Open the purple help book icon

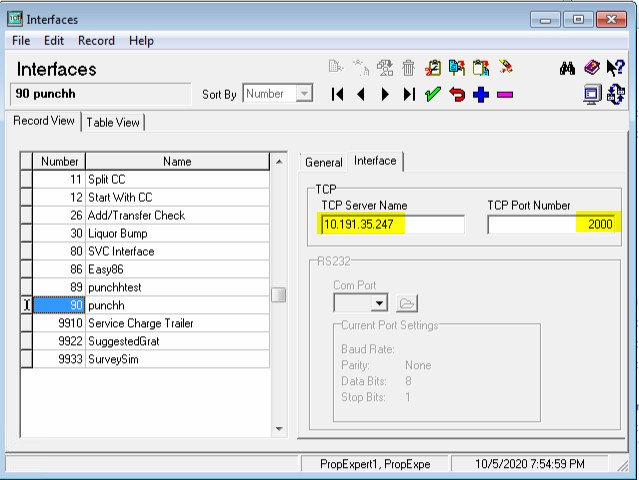pyautogui.click(x=591, y=68)
